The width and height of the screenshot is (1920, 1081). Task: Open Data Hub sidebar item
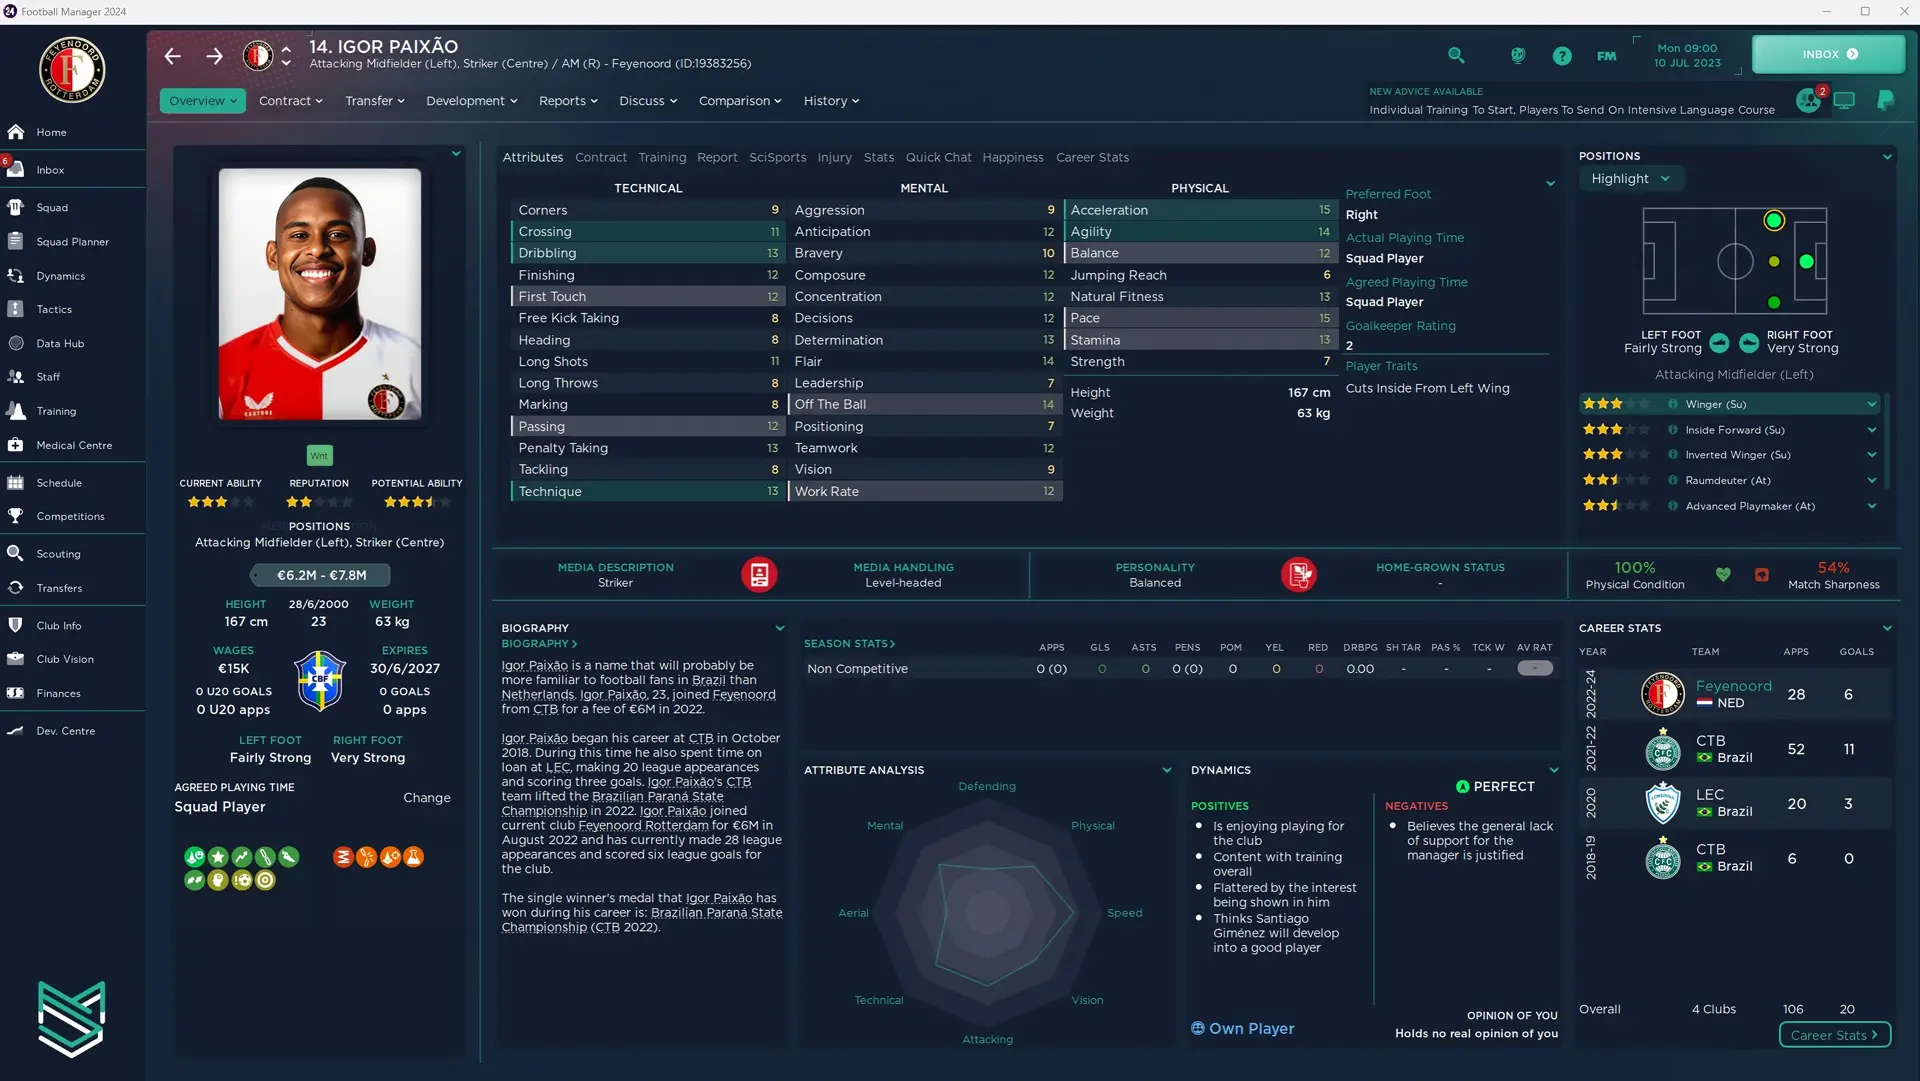click(72, 344)
